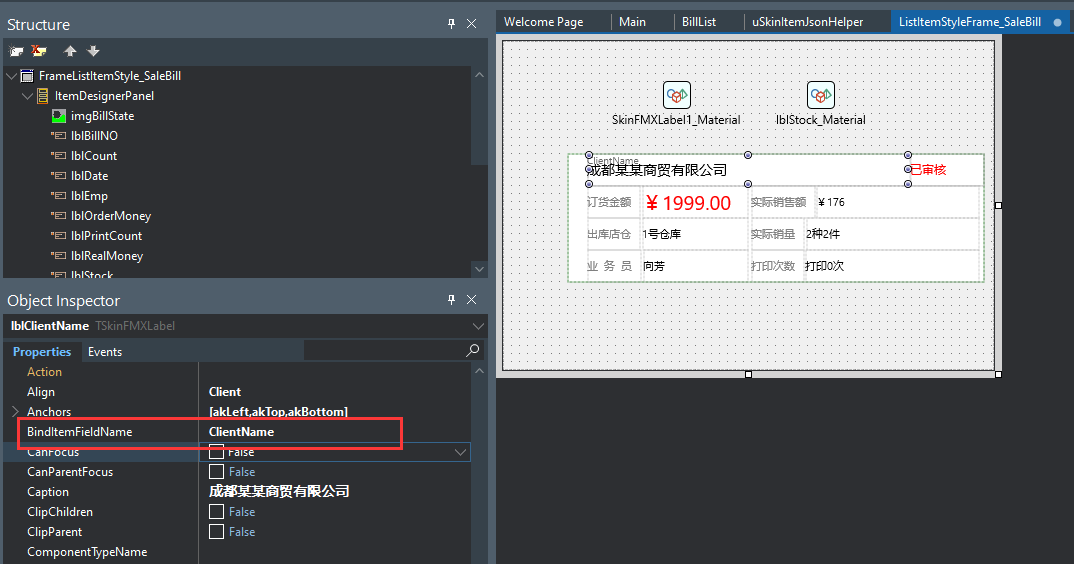Click the Move Up arrow in Structure toolbar
This screenshot has height=564, width=1074.
pyautogui.click(x=70, y=51)
